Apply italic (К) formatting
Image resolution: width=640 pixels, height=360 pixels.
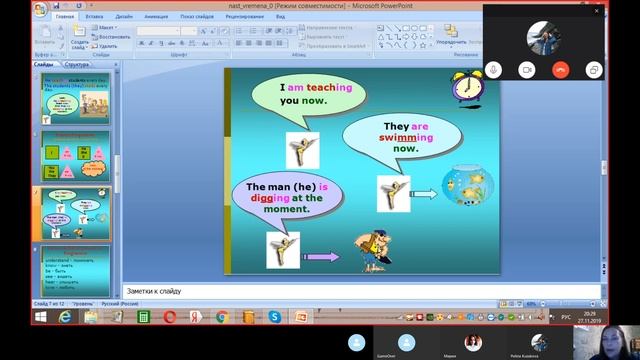(151, 43)
